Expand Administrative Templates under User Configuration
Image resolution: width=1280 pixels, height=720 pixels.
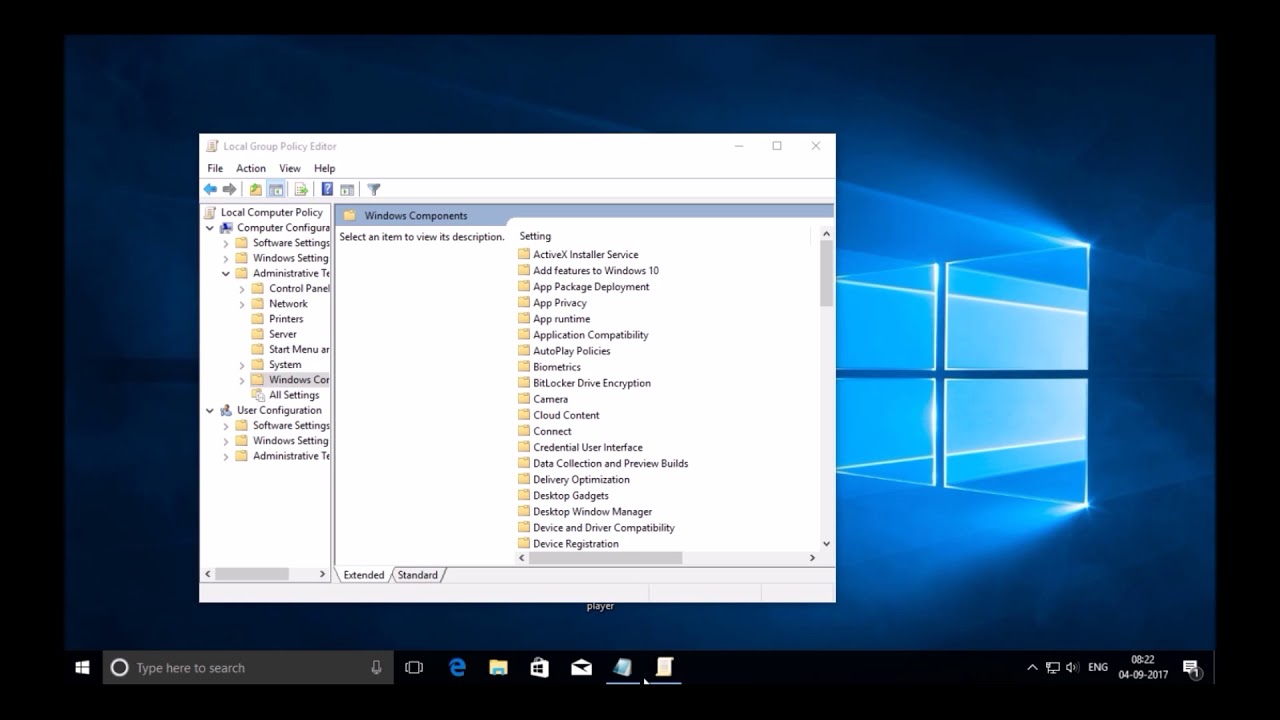coord(226,456)
